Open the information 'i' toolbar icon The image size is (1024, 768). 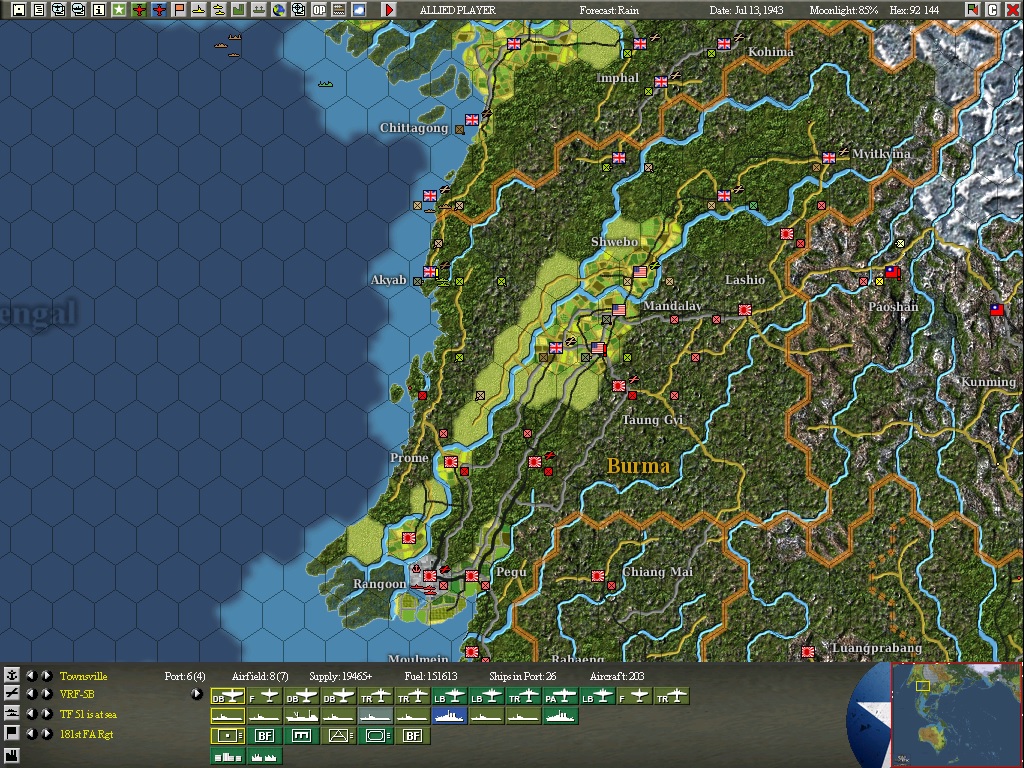coord(99,10)
